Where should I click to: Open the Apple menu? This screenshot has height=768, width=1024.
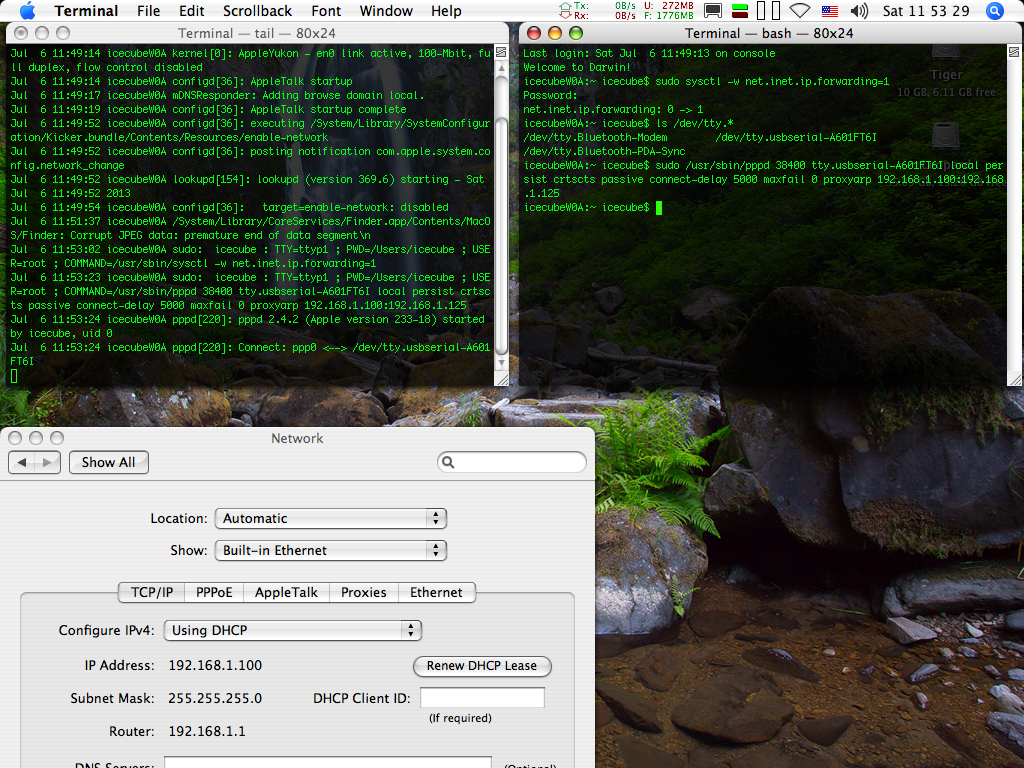coord(27,10)
